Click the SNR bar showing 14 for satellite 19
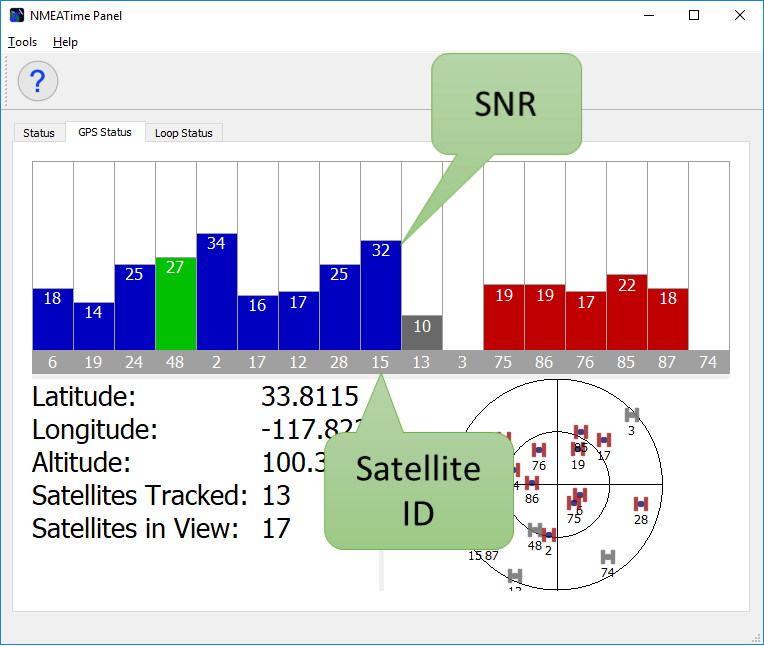The image size is (764, 646). point(94,326)
